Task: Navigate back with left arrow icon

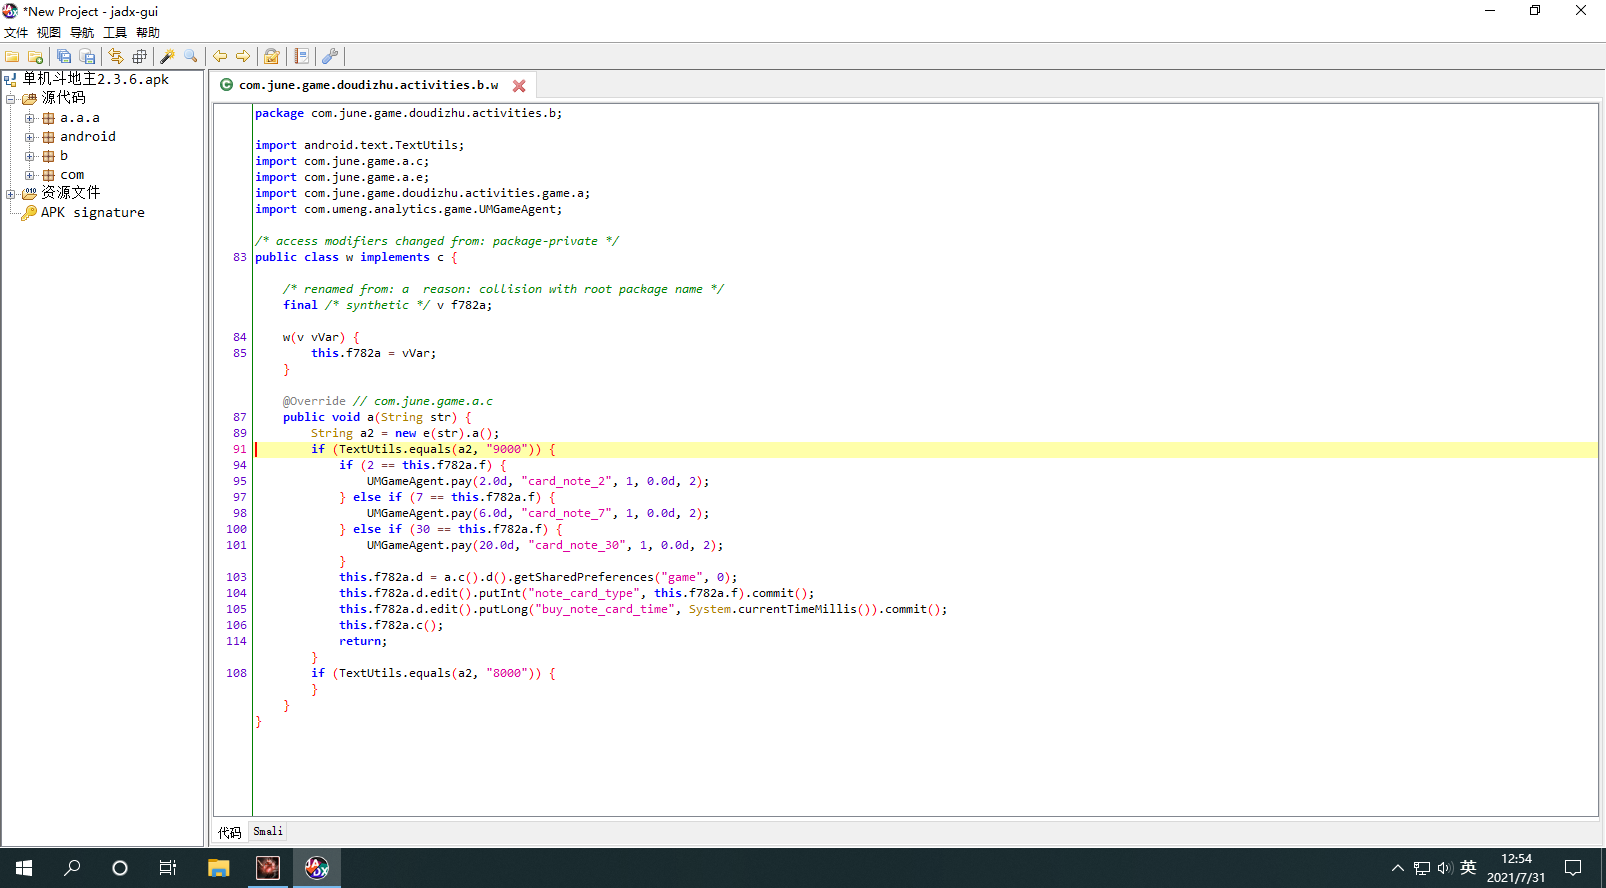Action: pyautogui.click(x=220, y=56)
